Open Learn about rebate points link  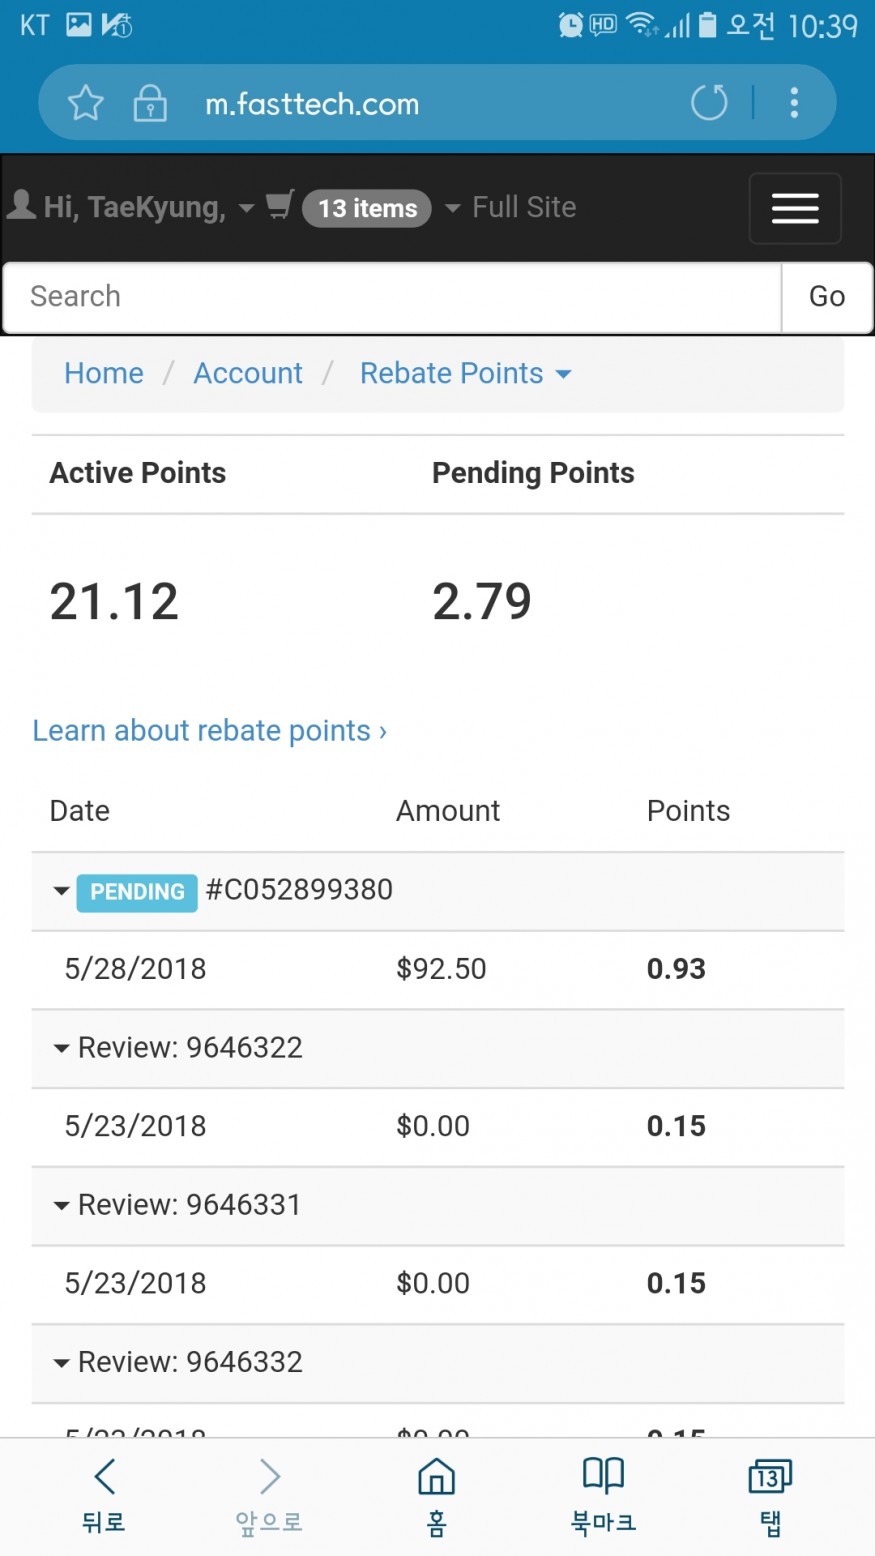[210, 731]
